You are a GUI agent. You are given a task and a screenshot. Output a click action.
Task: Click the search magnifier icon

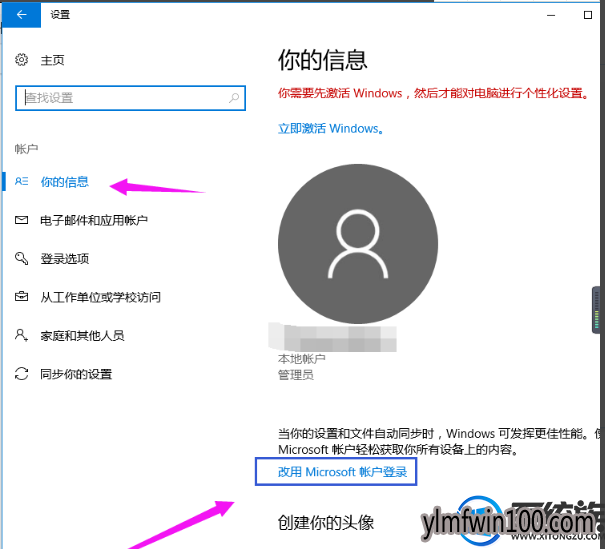click(234, 98)
